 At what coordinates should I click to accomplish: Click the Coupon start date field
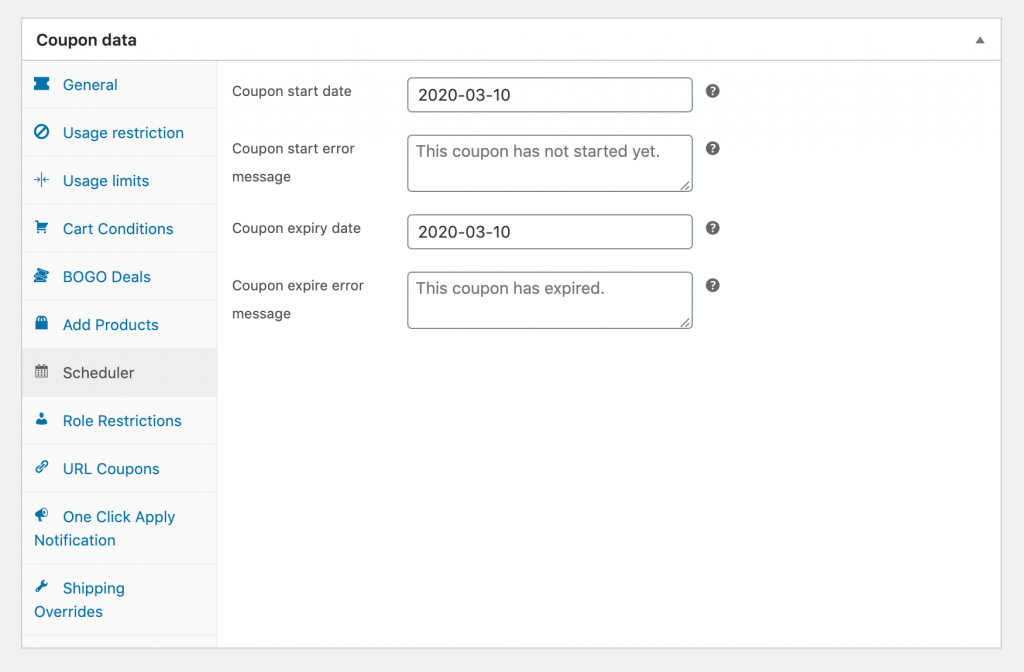tap(549, 95)
